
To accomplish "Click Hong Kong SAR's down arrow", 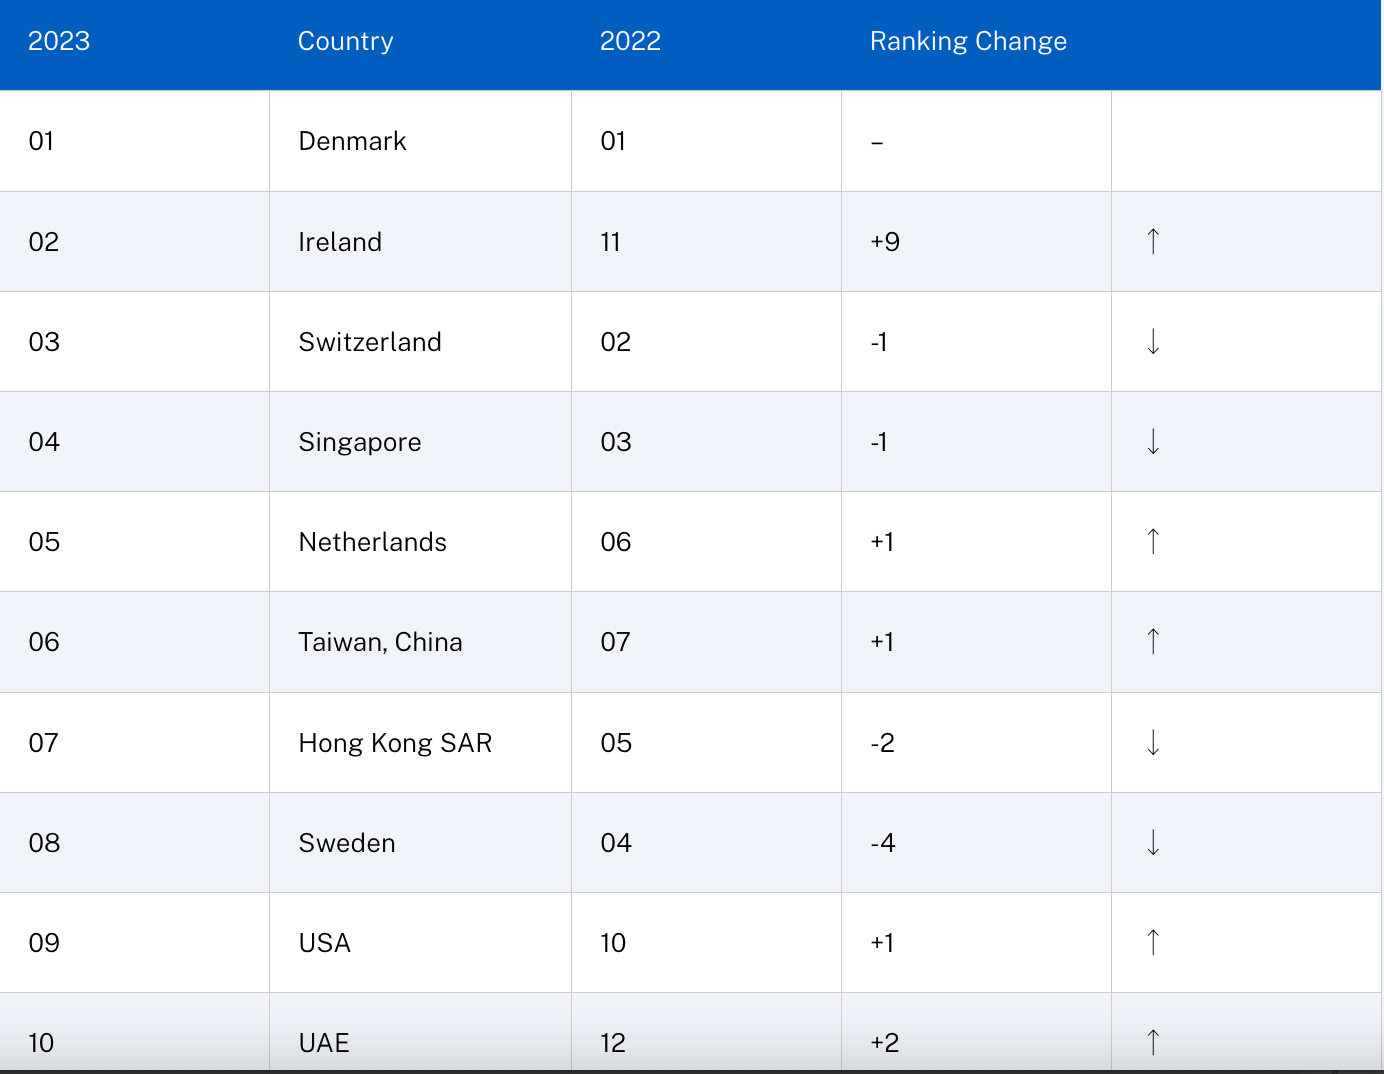I will coord(1153,742).
